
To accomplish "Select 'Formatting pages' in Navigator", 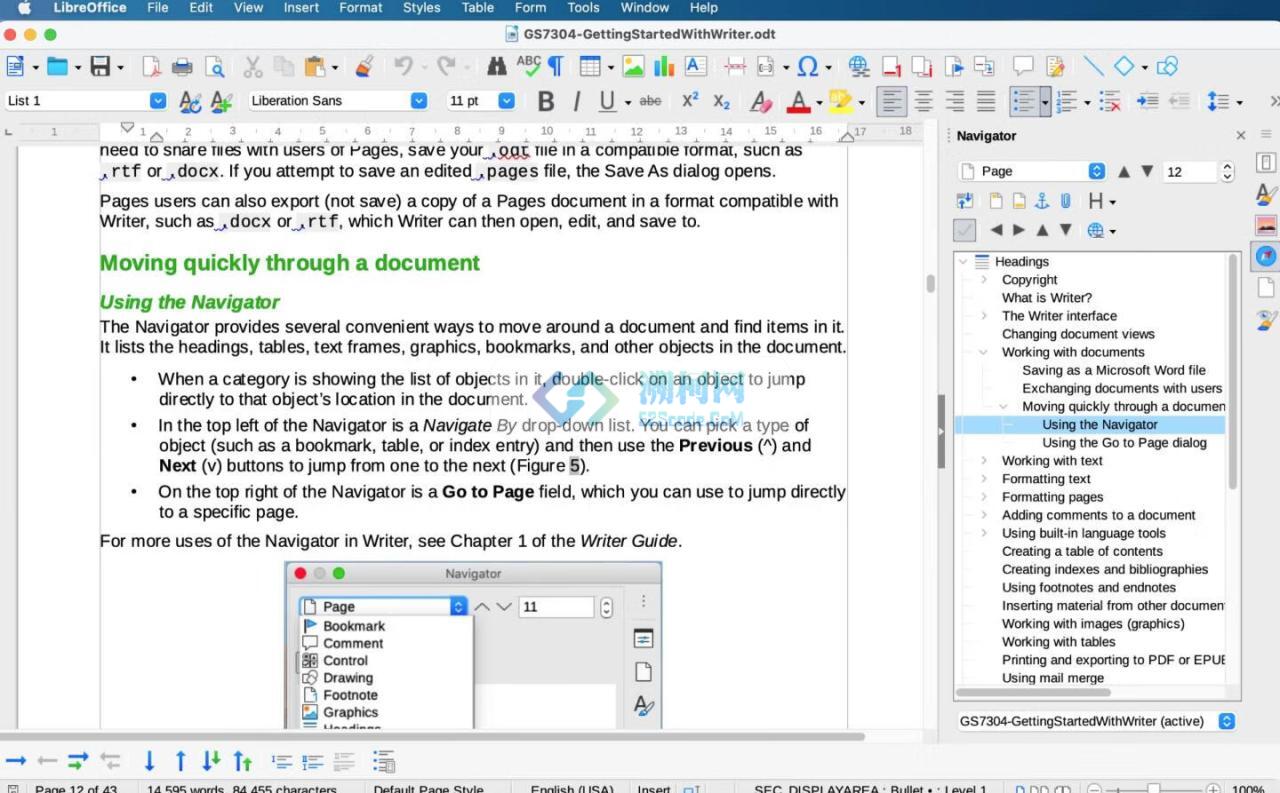I will (1053, 497).
